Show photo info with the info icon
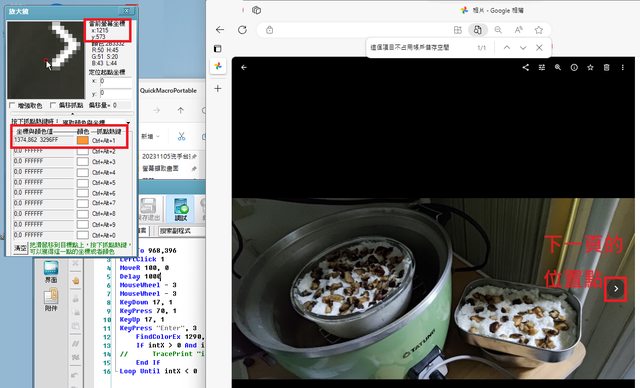This screenshot has height=388, width=640. click(x=574, y=68)
